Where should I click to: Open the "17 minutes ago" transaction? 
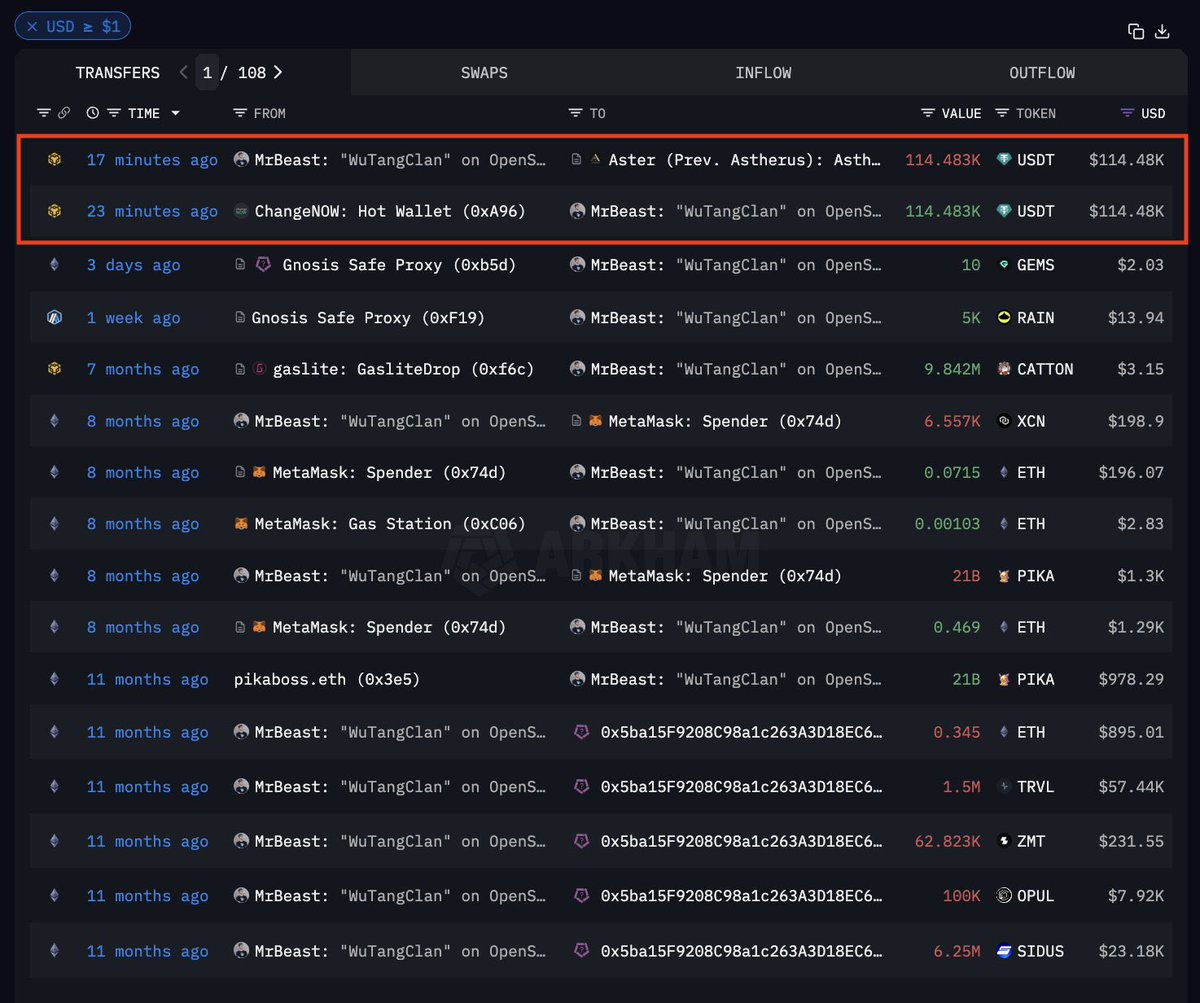coord(152,160)
